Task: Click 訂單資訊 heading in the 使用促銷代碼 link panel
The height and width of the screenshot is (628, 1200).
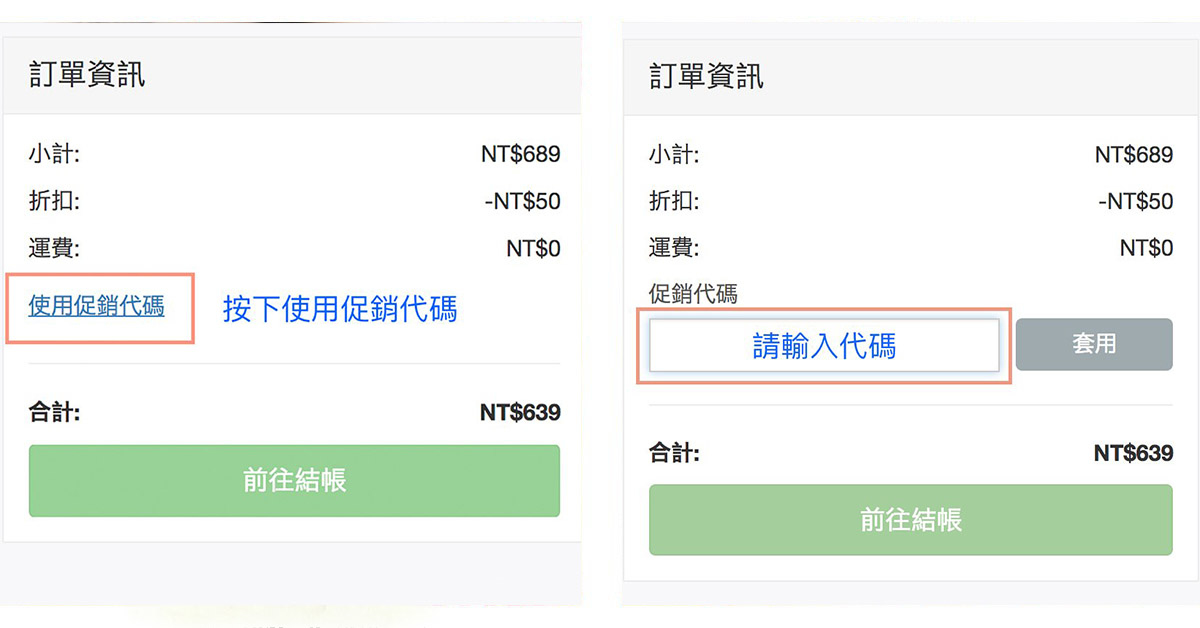Action: [x=87, y=75]
